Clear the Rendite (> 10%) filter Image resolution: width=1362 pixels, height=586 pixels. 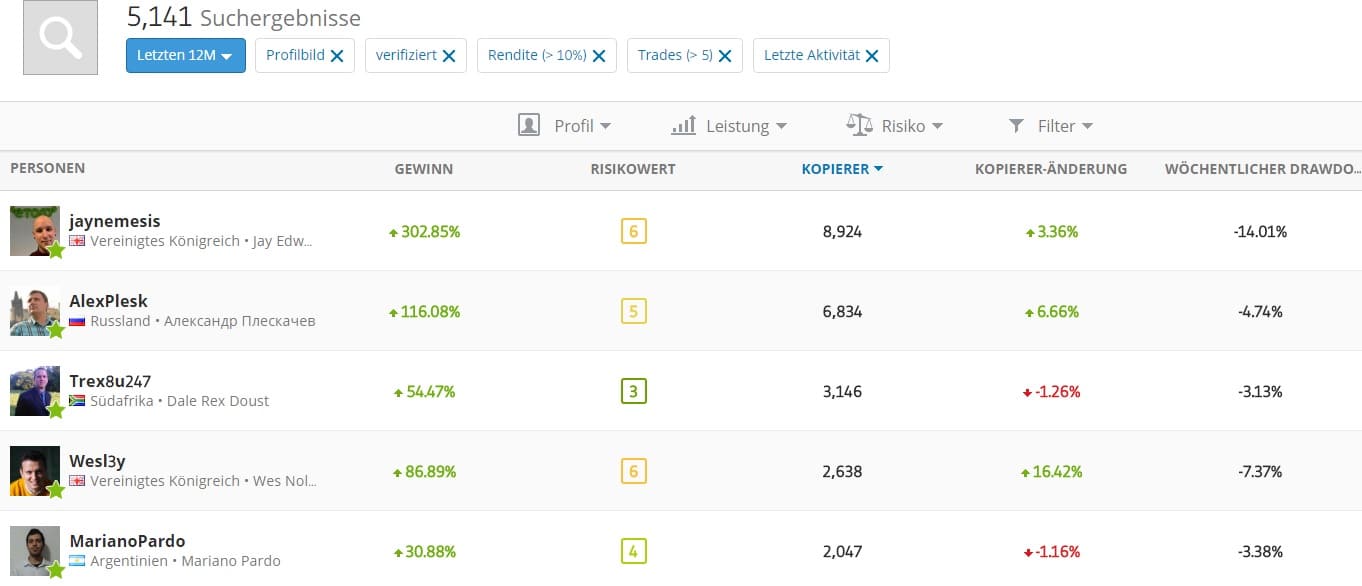[599, 56]
